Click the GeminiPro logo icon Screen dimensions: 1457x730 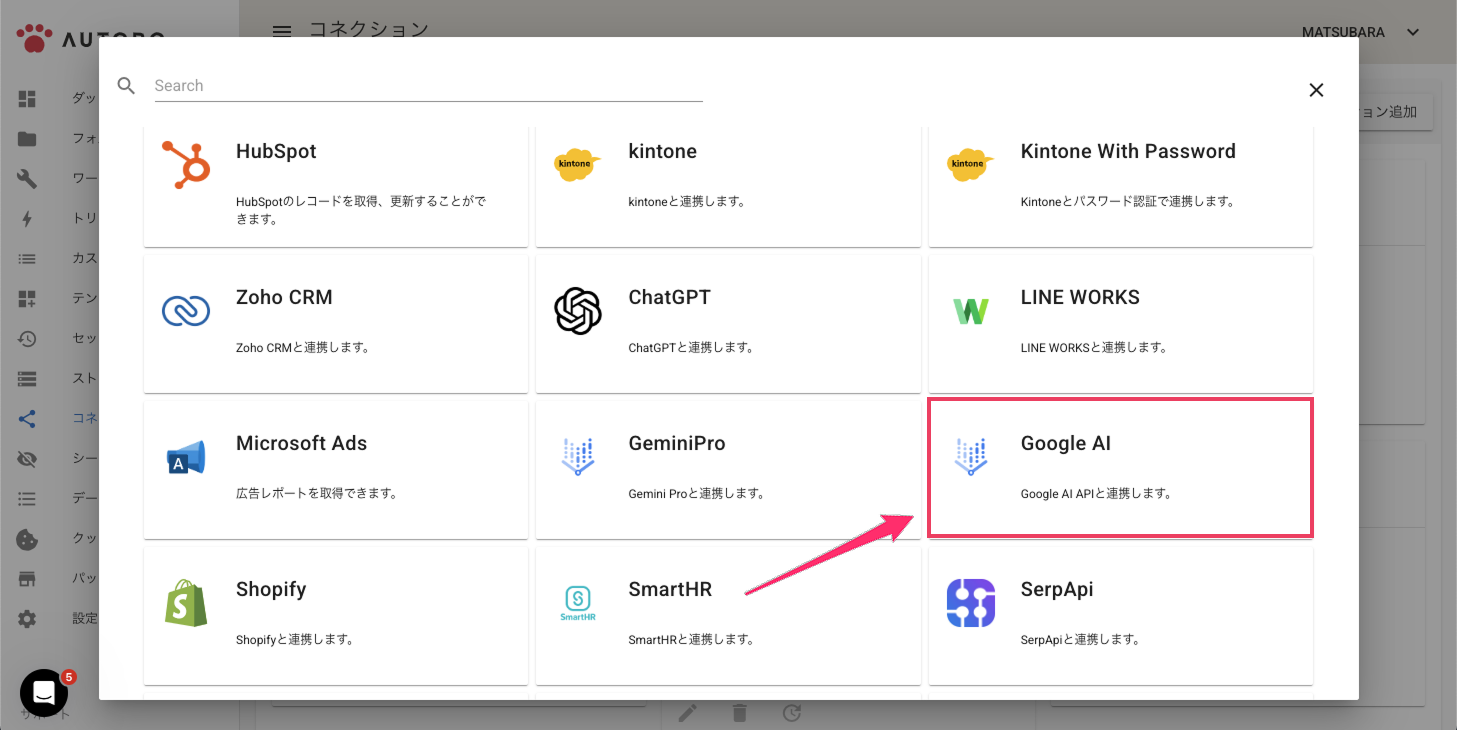pos(578,457)
